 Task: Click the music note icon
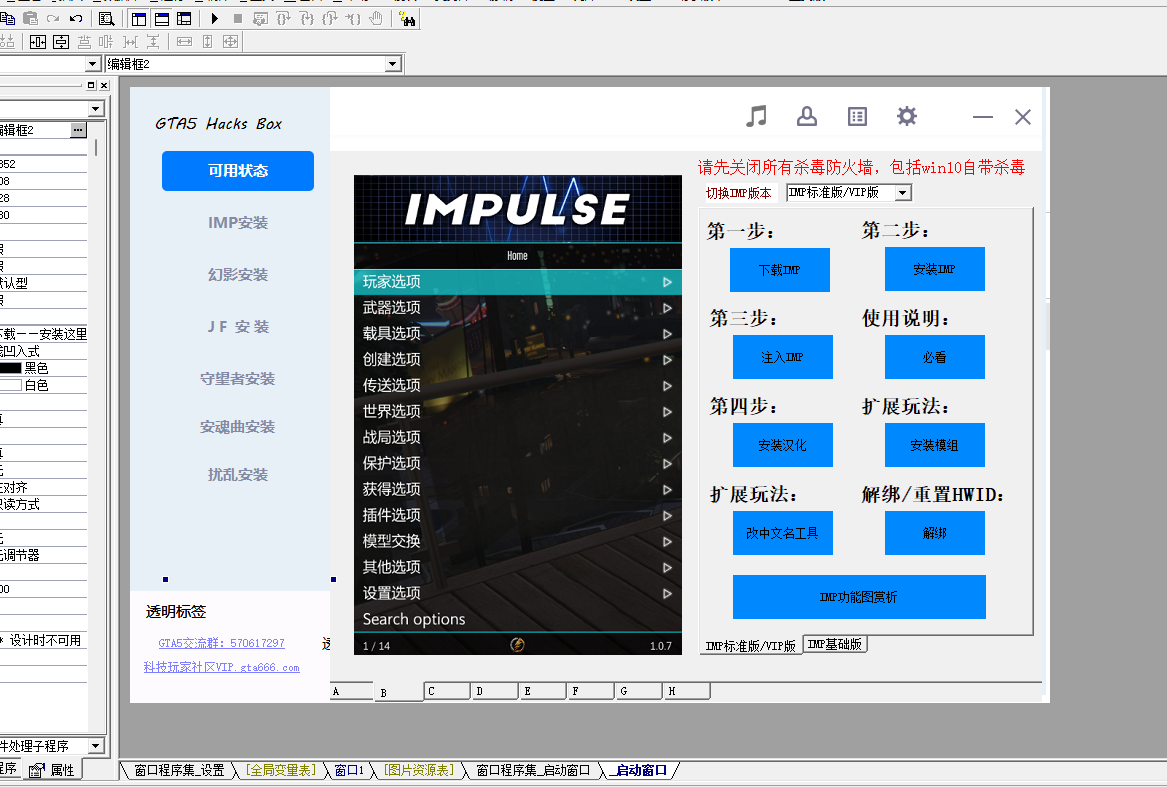pyautogui.click(x=757, y=117)
